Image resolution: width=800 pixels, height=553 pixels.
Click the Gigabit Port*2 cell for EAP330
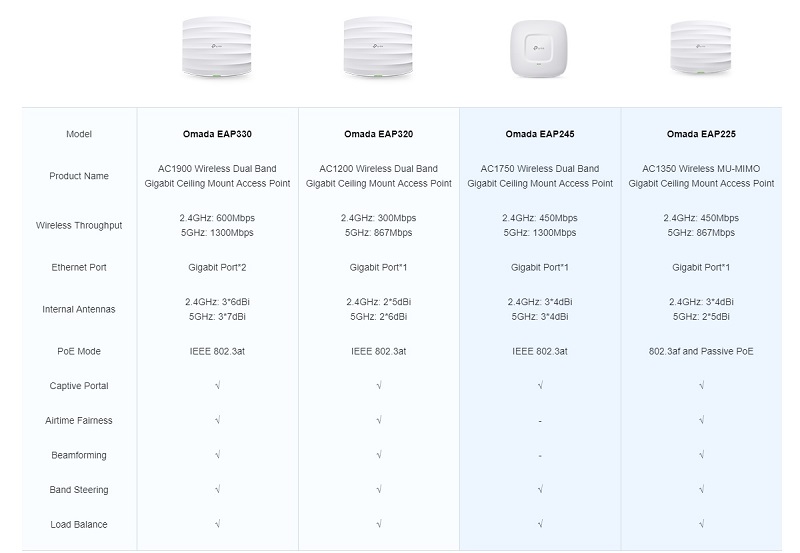pyautogui.click(x=217, y=267)
